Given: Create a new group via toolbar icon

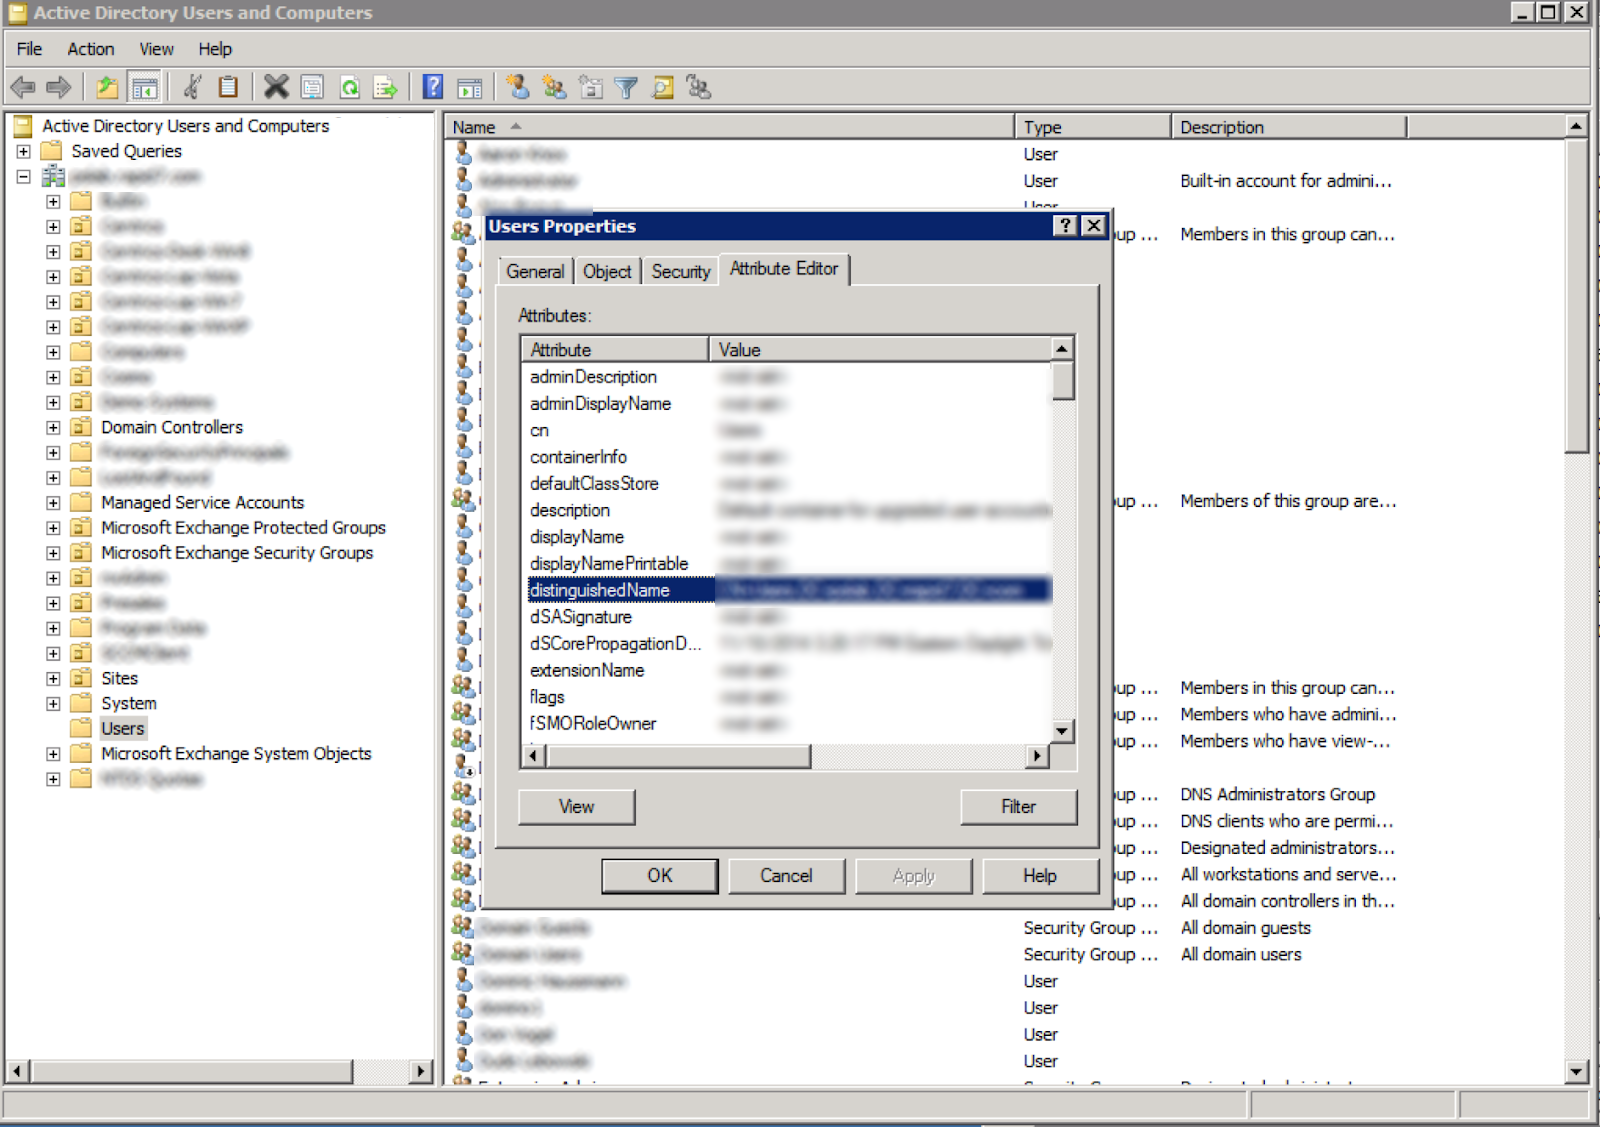Looking at the screenshot, I should [x=553, y=88].
